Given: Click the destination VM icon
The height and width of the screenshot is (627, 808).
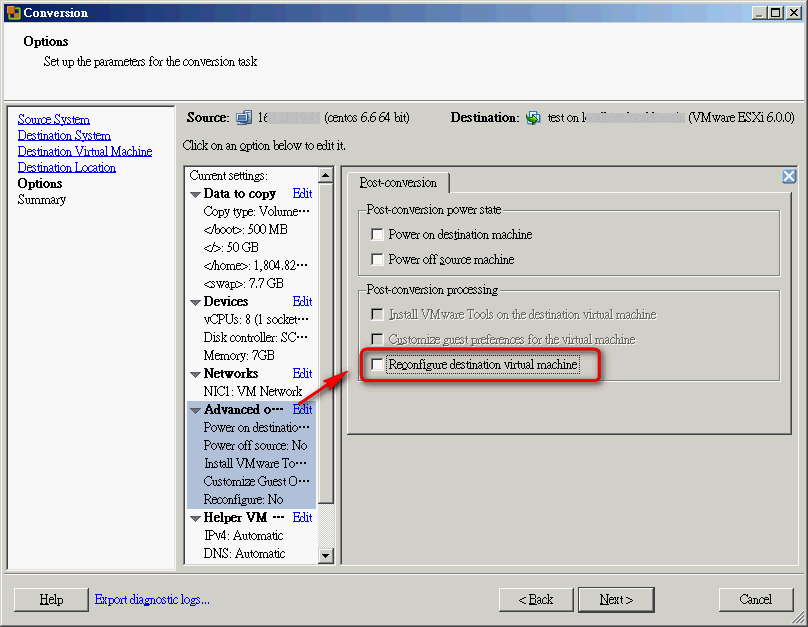Looking at the screenshot, I should [533, 118].
